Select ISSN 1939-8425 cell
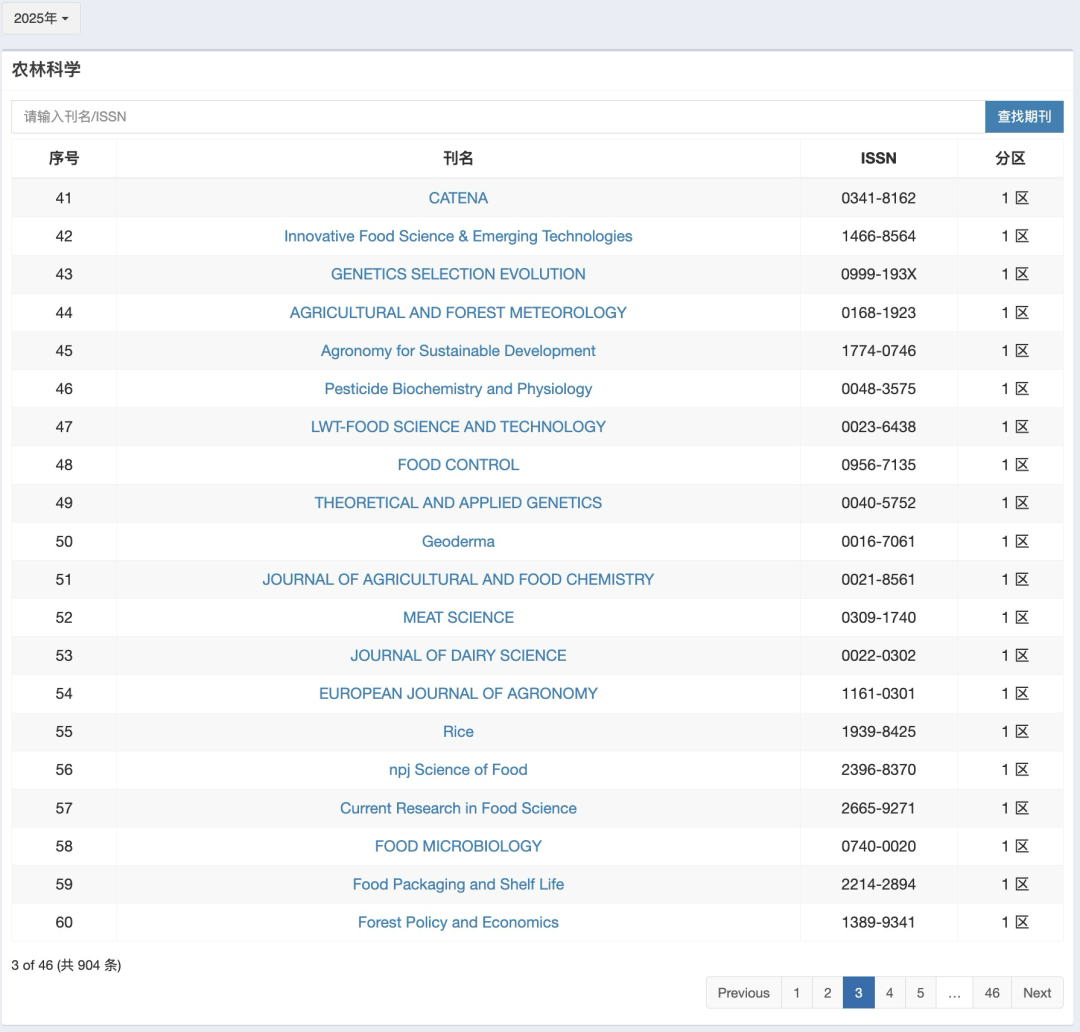This screenshot has width=1080, height=1032. (878, 732)
